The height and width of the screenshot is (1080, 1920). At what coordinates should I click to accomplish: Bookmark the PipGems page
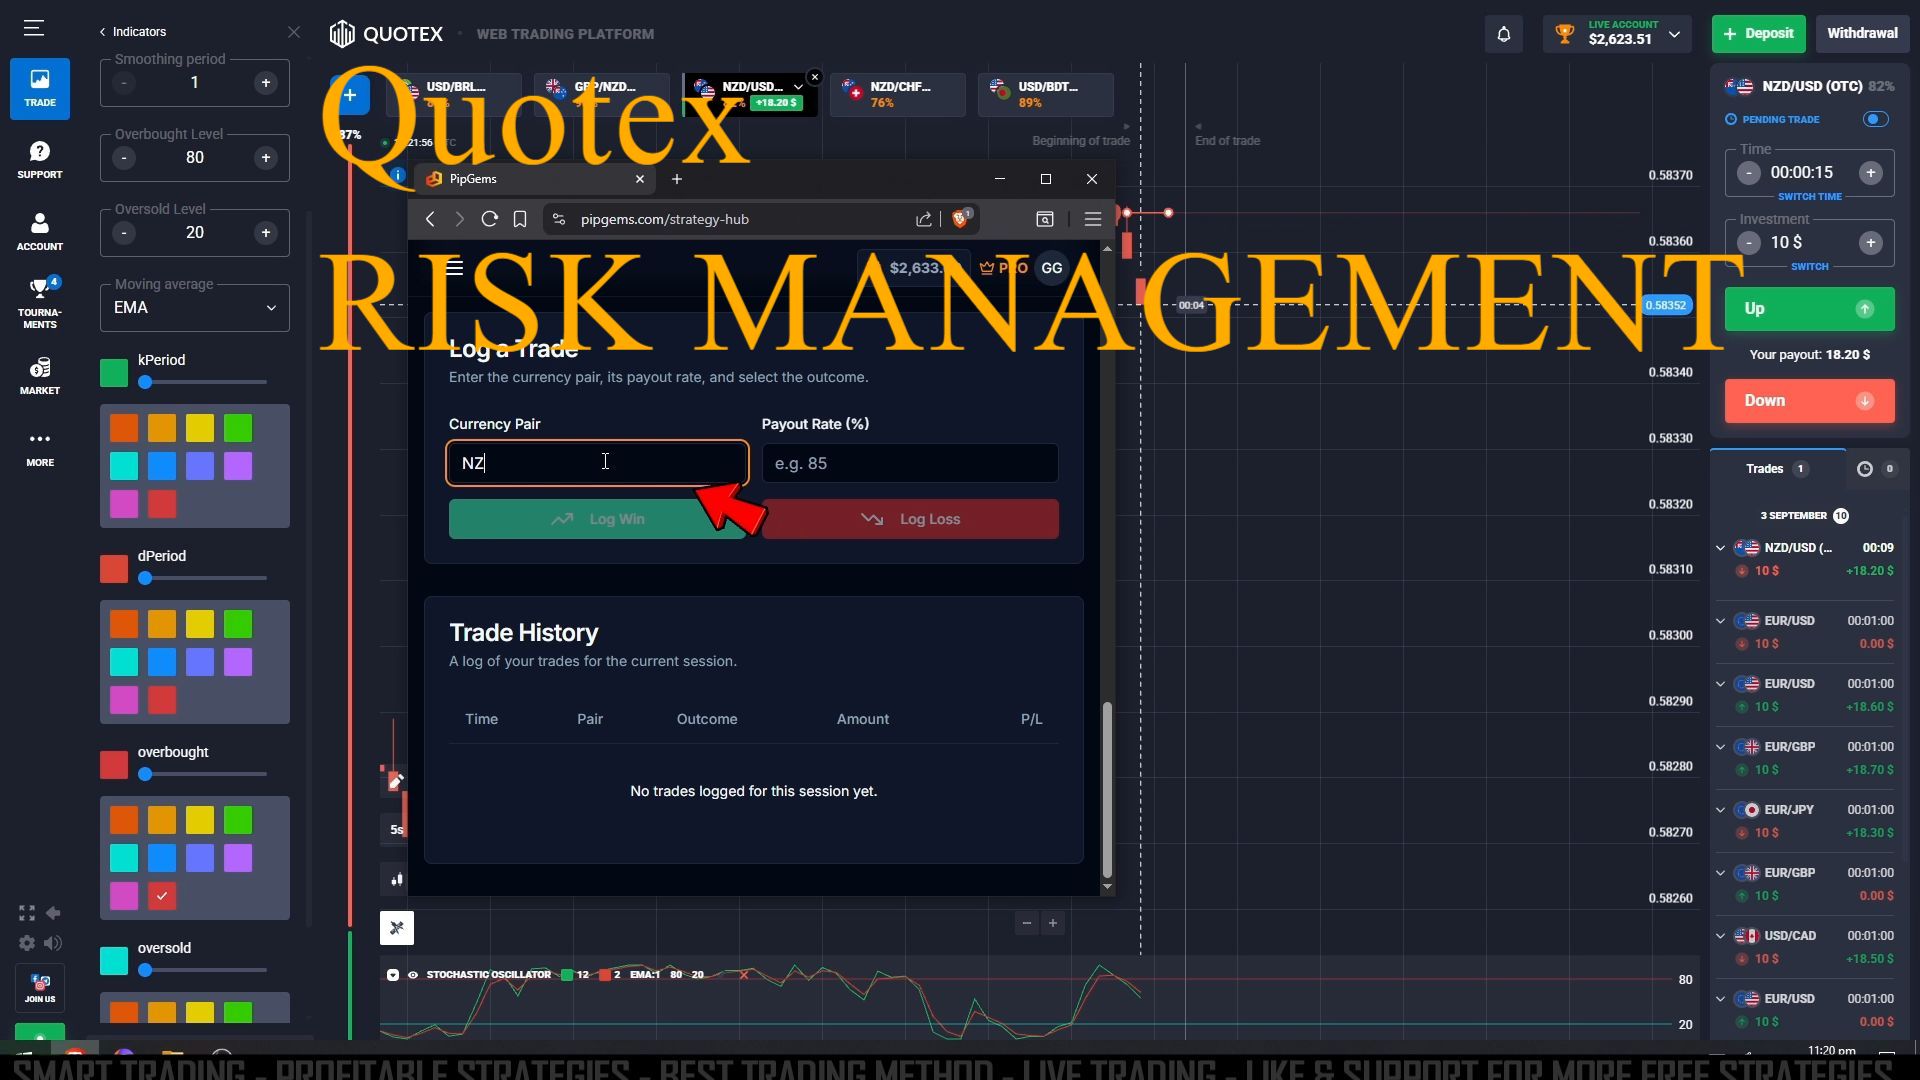pos(520,219)
